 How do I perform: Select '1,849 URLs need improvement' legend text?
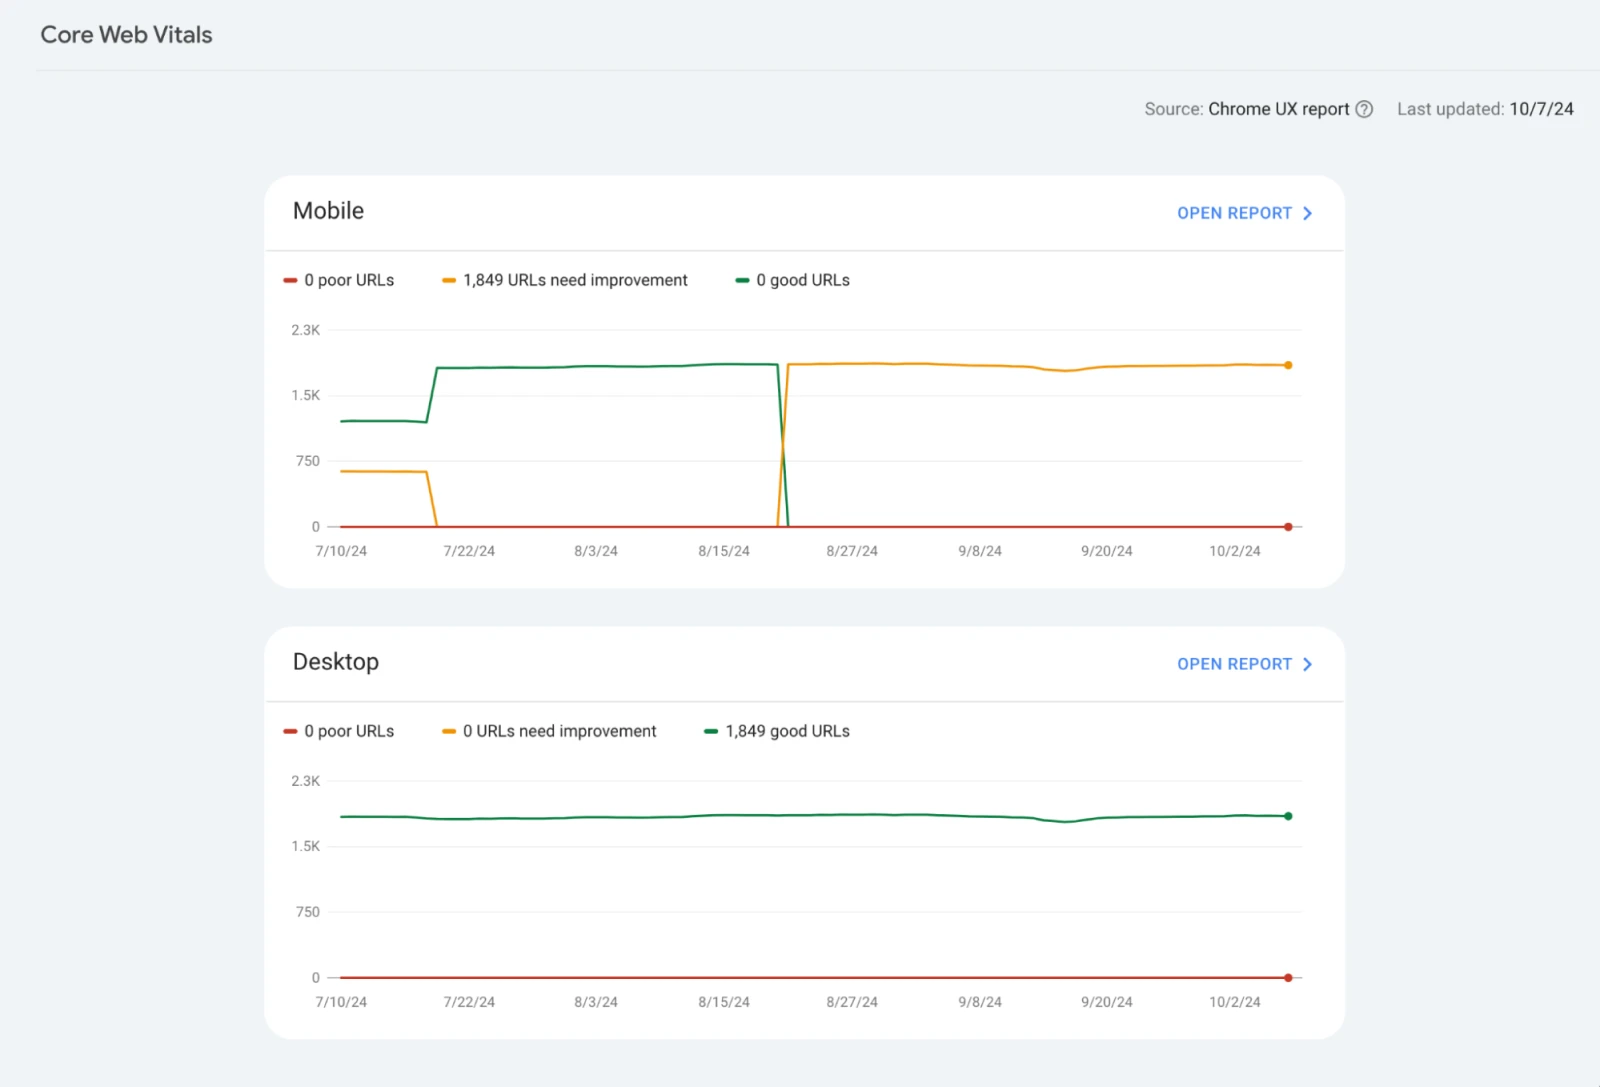[575, 280]
